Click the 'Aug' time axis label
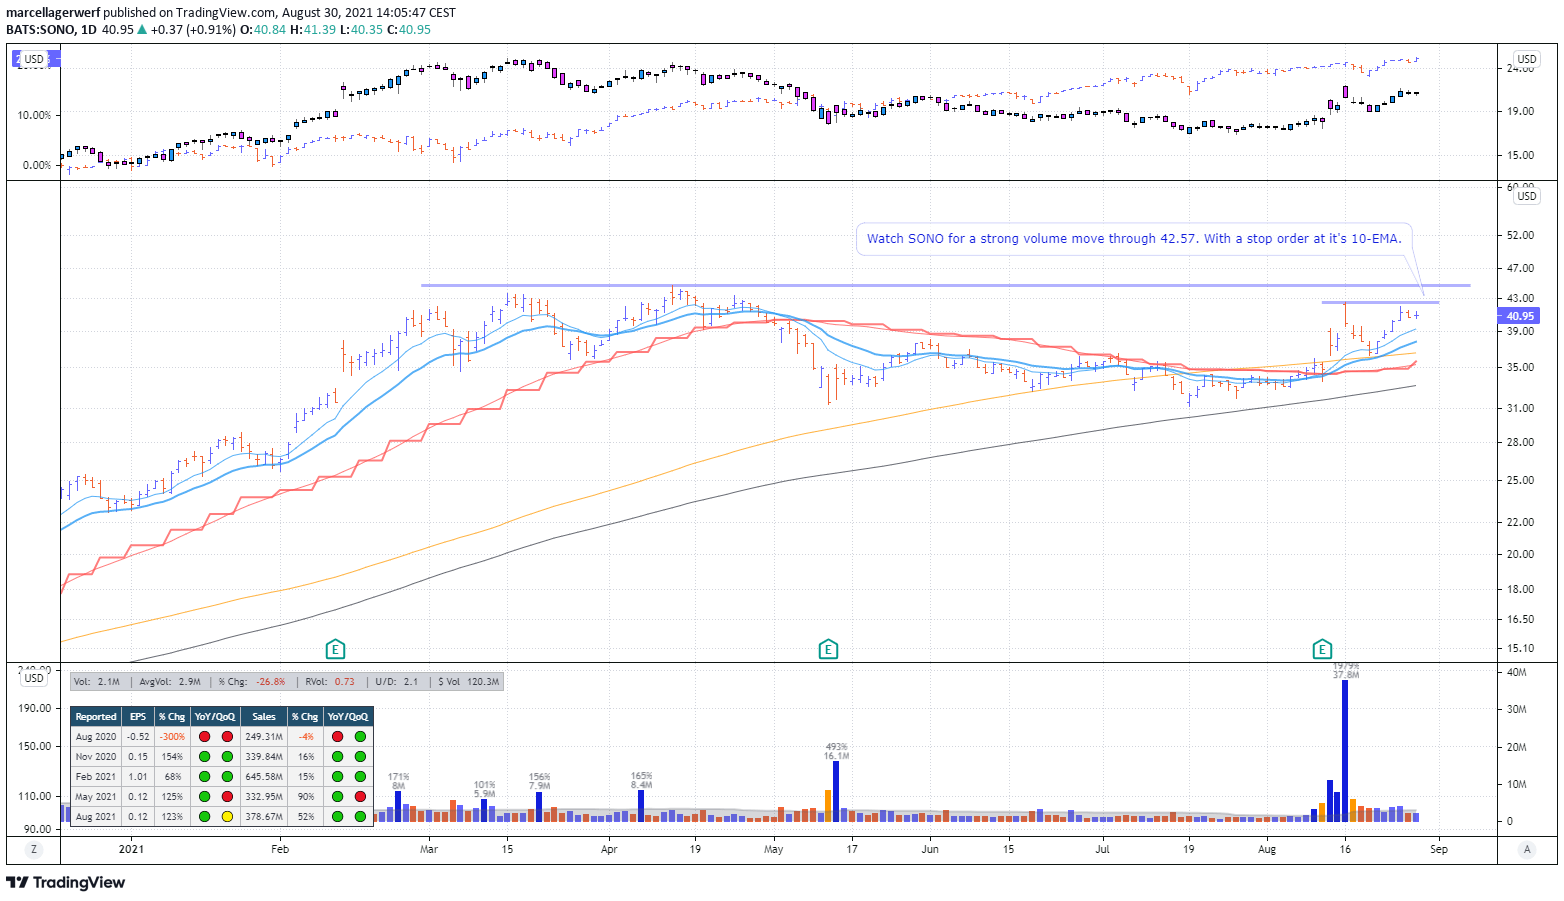The image size is (1564, 901). (x=1267, y=850)
